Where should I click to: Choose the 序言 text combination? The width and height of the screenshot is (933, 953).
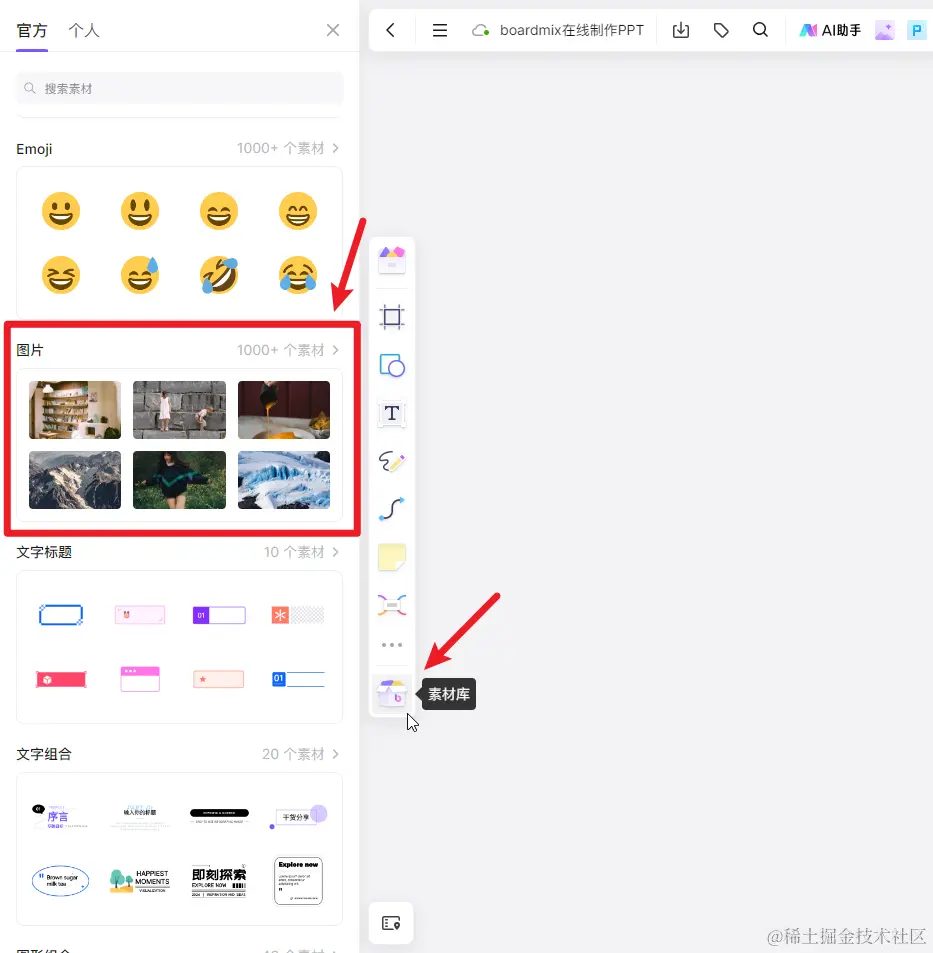tap(61, 816)
